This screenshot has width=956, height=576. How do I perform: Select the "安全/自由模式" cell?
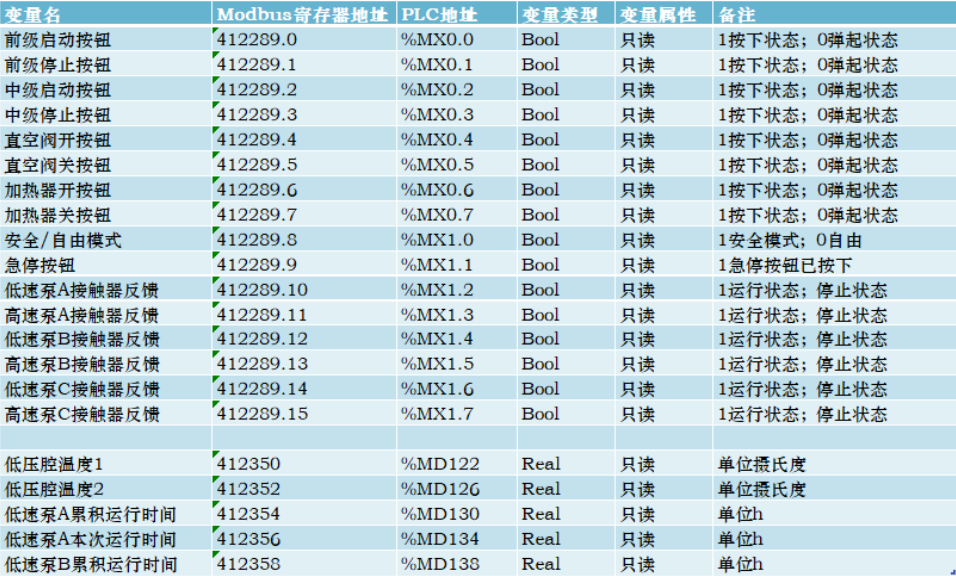(x=63, y=240)
